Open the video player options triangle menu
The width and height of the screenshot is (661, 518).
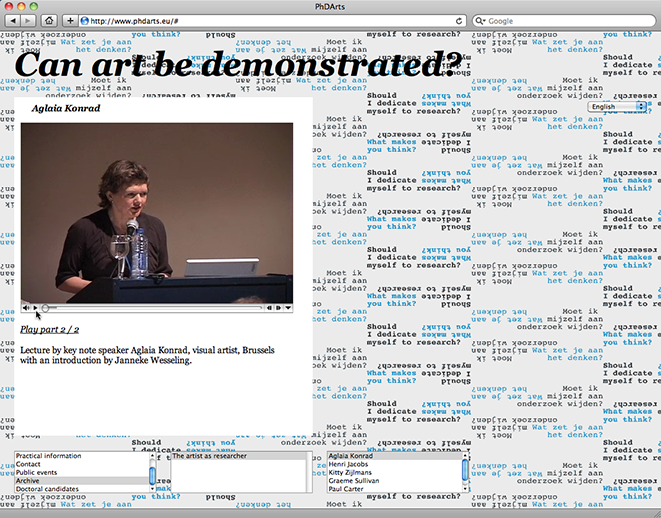pos(288,308)
